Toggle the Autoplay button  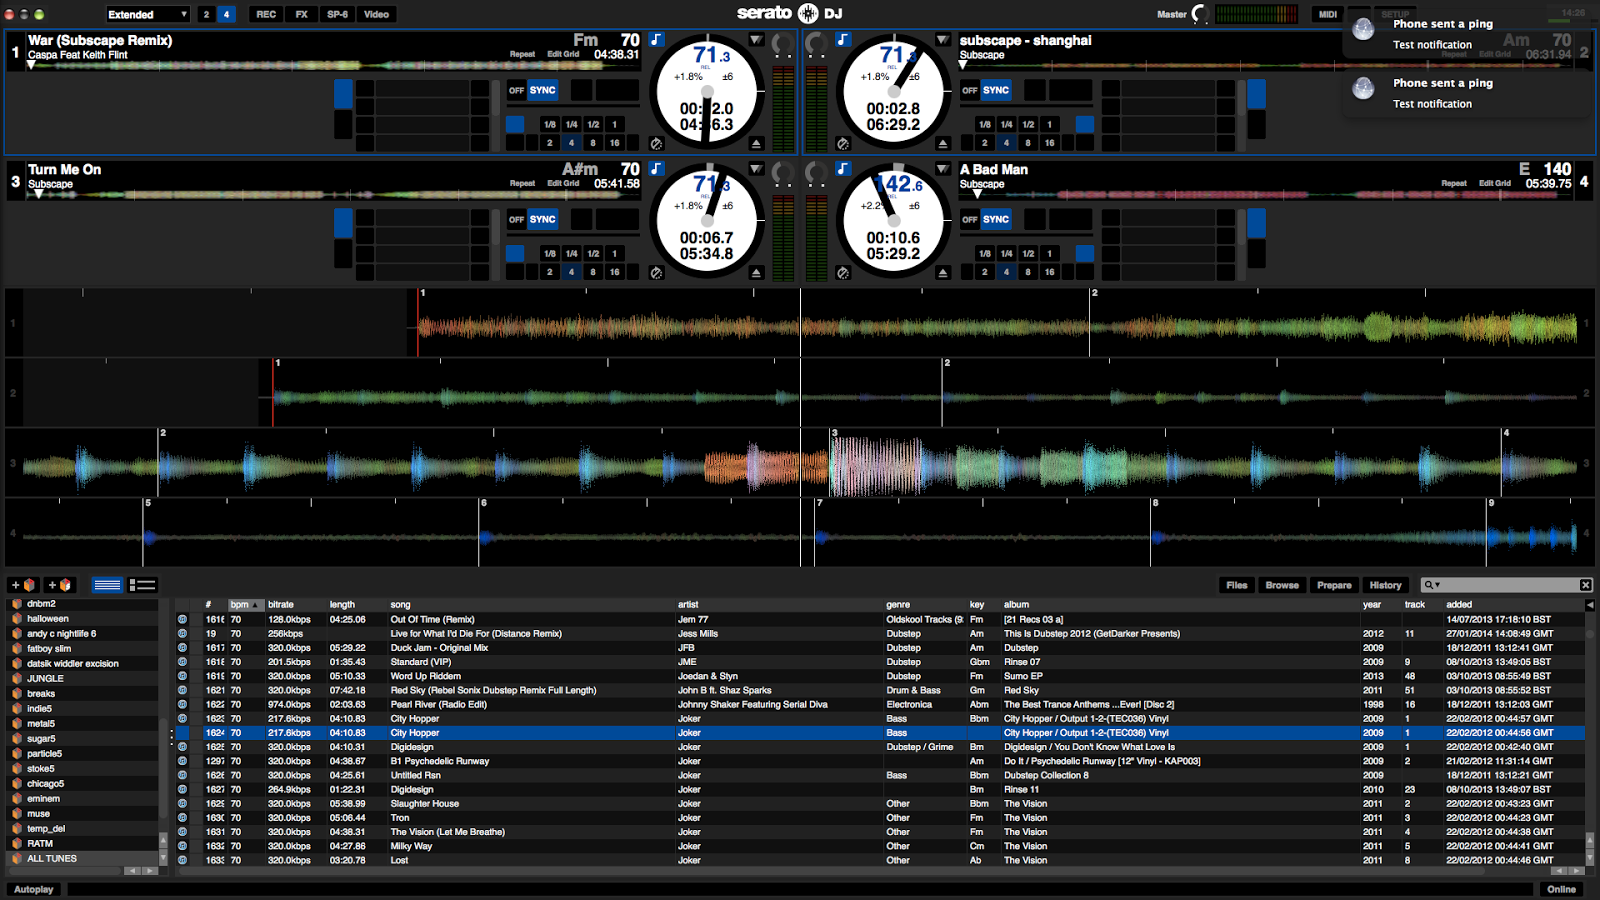[33, 889]
